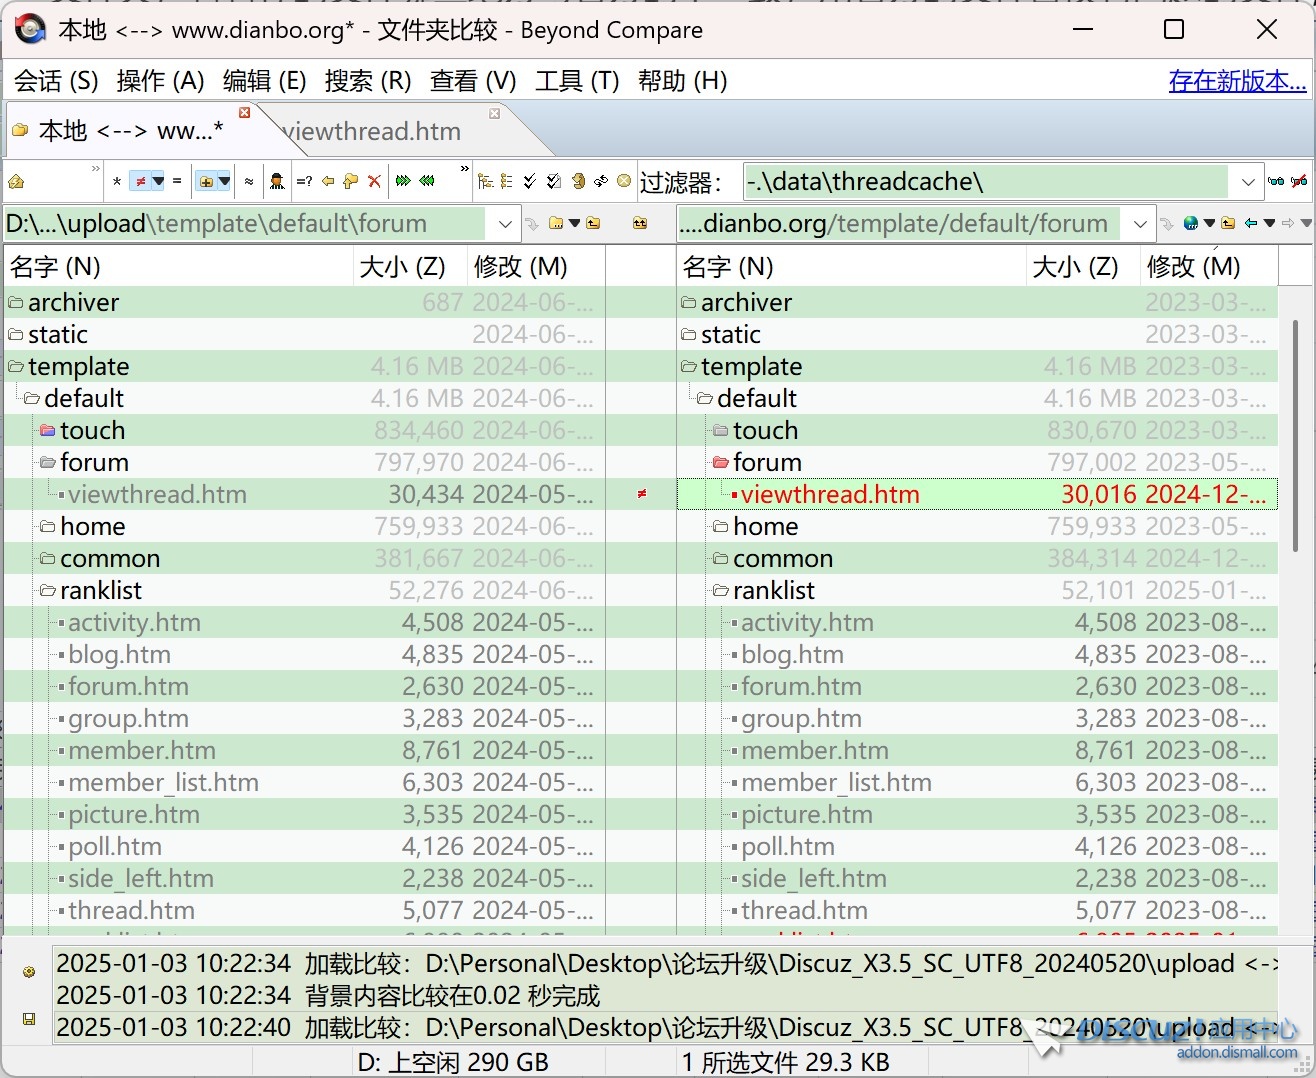1316x1078 pixels.
Task: Toggle the Peek filters glasses icon
Action: (1276, 181)
